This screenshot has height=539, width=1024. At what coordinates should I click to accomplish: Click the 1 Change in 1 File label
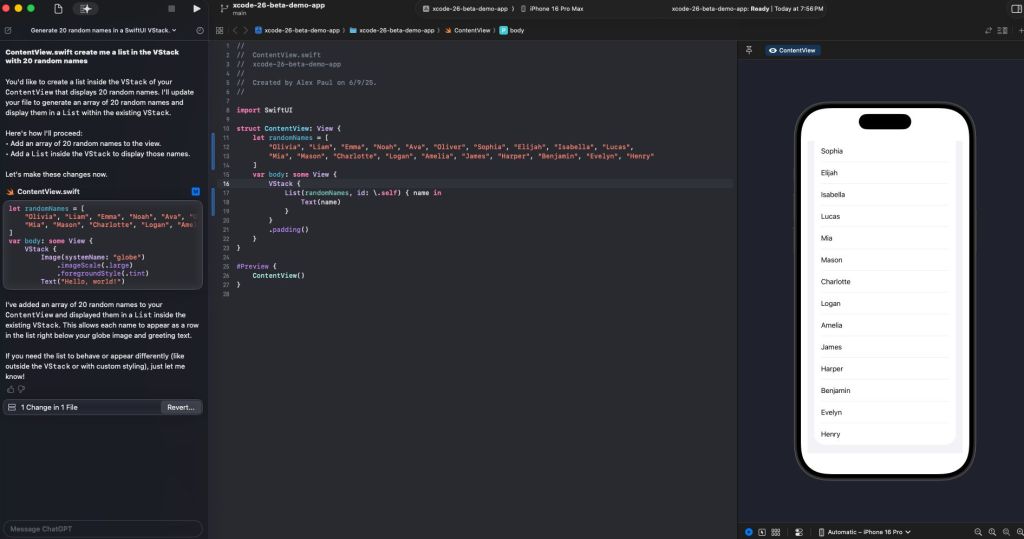coord(48,407)
